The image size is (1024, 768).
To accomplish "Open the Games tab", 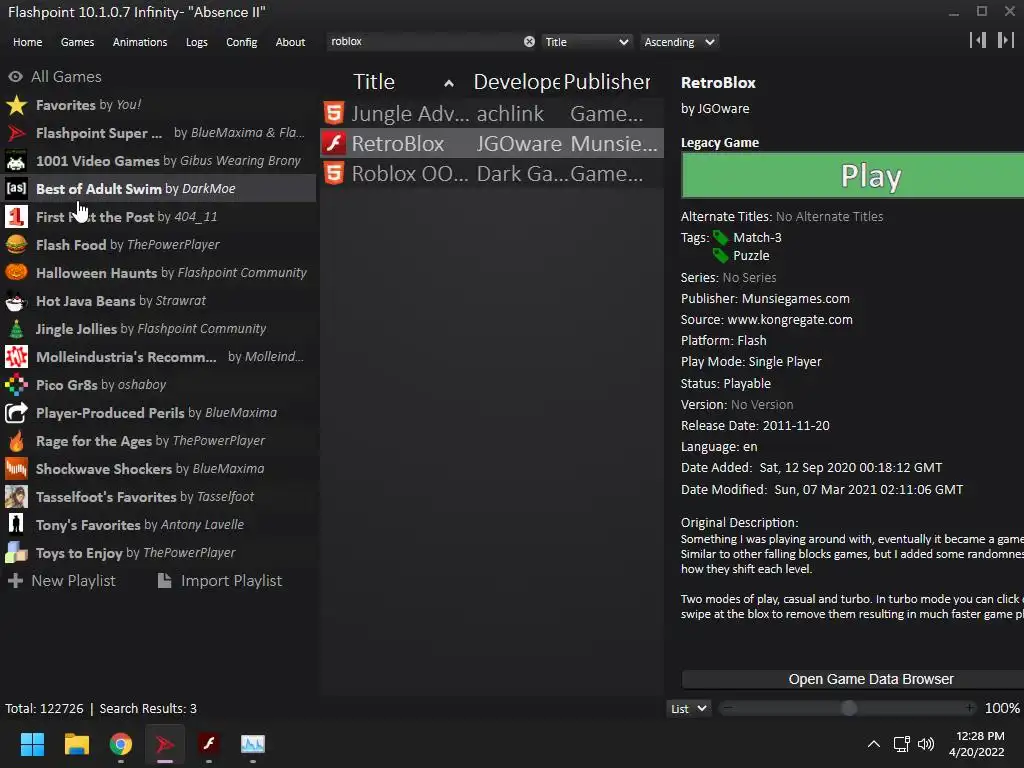I will 77,42.
